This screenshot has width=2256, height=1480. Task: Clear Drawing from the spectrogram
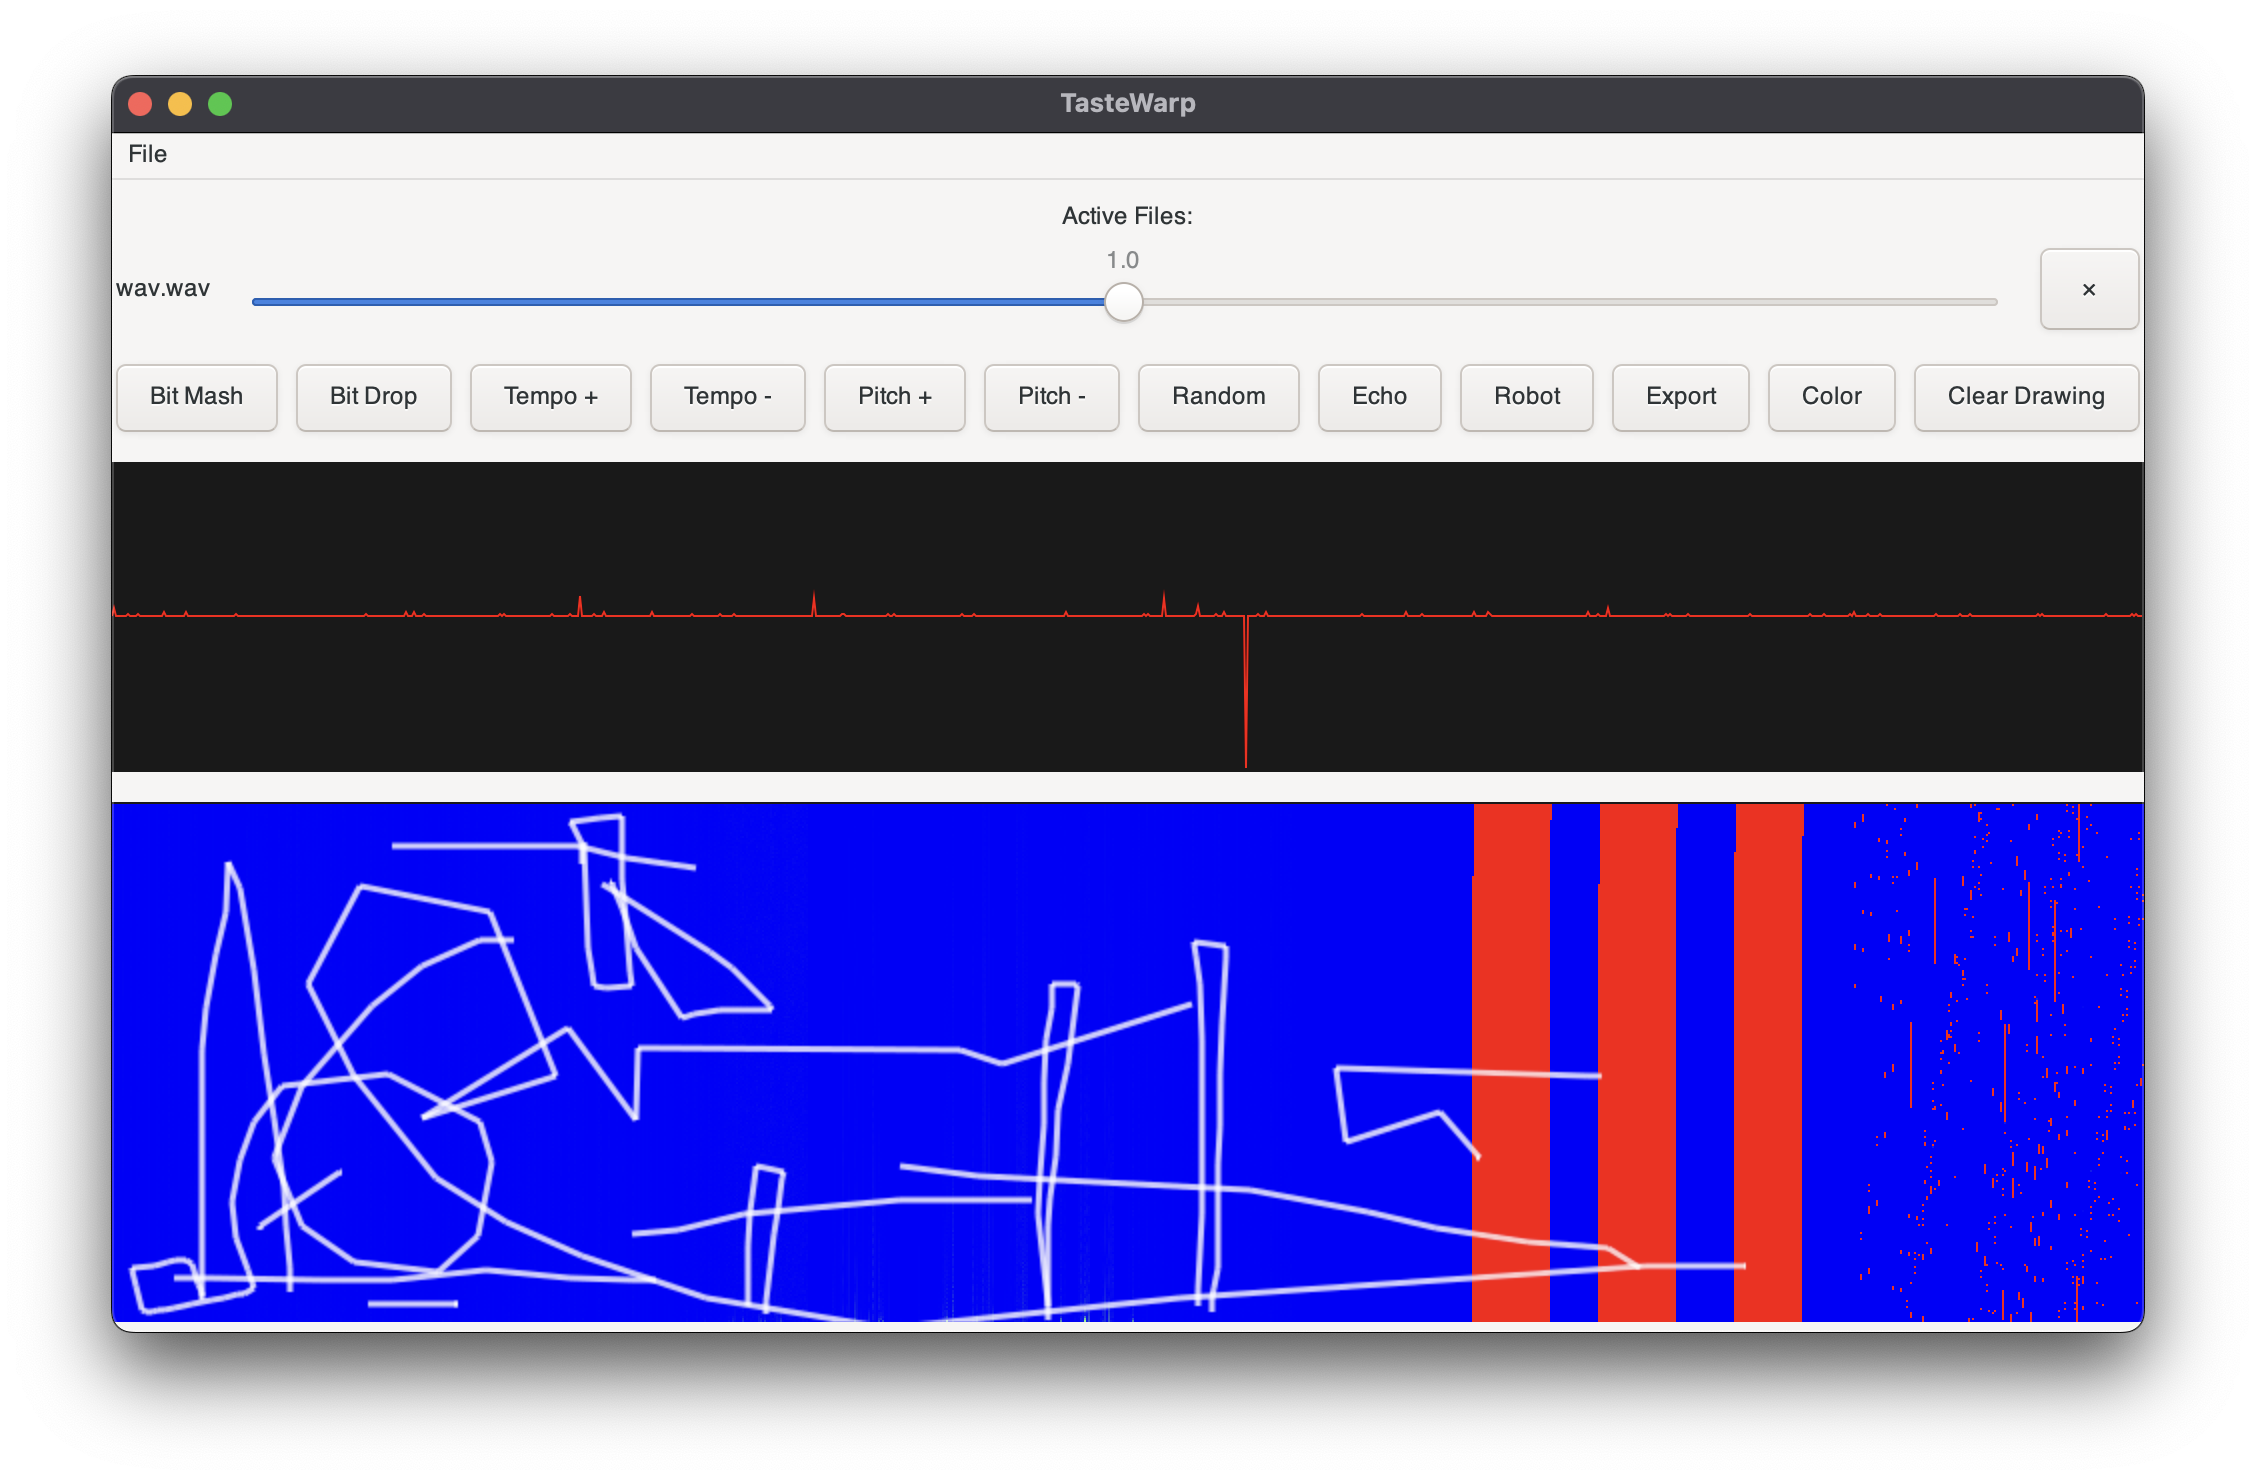(x=2025, y=397)
